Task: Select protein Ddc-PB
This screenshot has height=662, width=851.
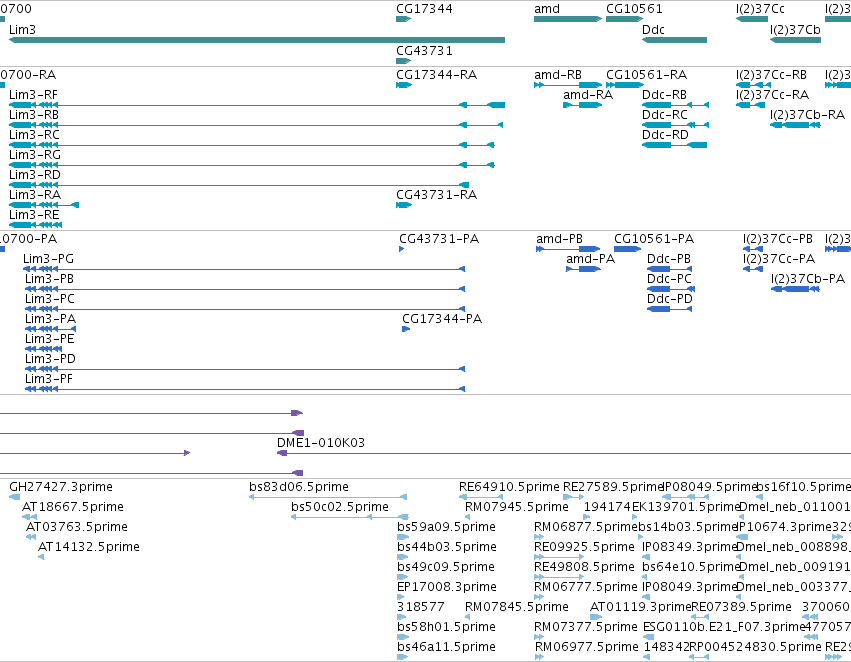Action: pyautogui.click(x=670, y=269)
